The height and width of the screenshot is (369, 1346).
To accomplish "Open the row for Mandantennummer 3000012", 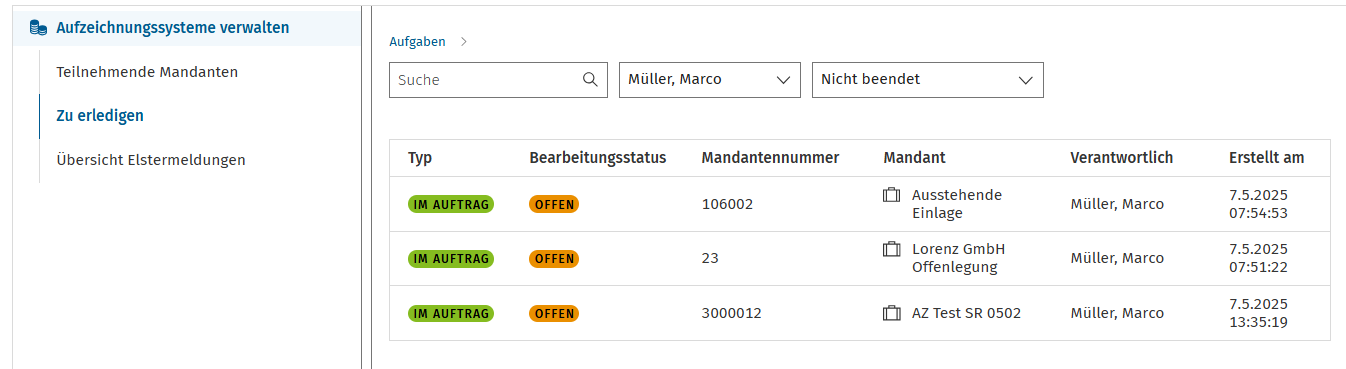I will pyautogui.click(x=860, y=313).
